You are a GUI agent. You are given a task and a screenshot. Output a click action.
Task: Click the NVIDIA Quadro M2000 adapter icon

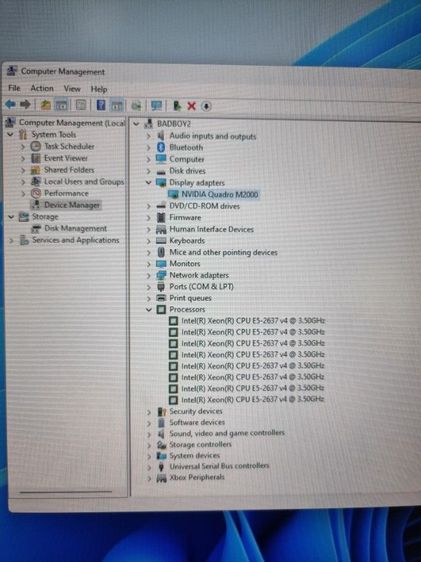[173, 194]
